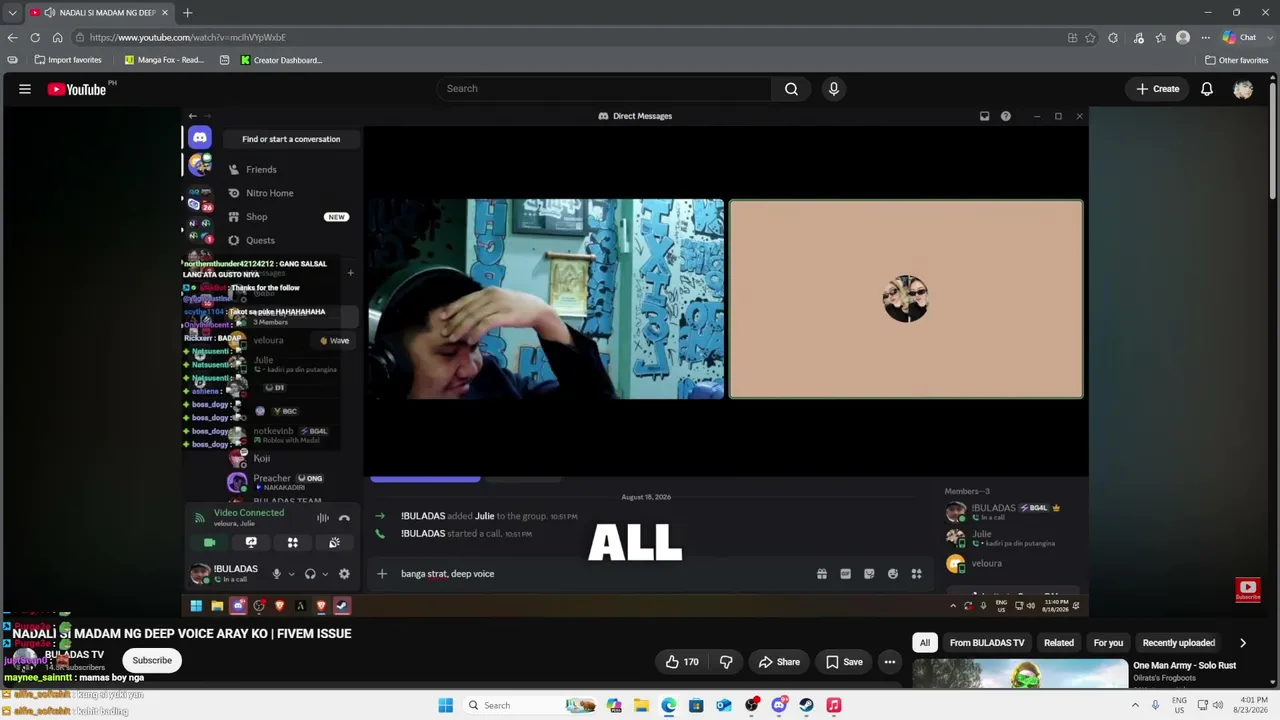Open the Manga Fox bookmark
The height and width of the screenshot is (720, 1280).
(x=164, y=60)
